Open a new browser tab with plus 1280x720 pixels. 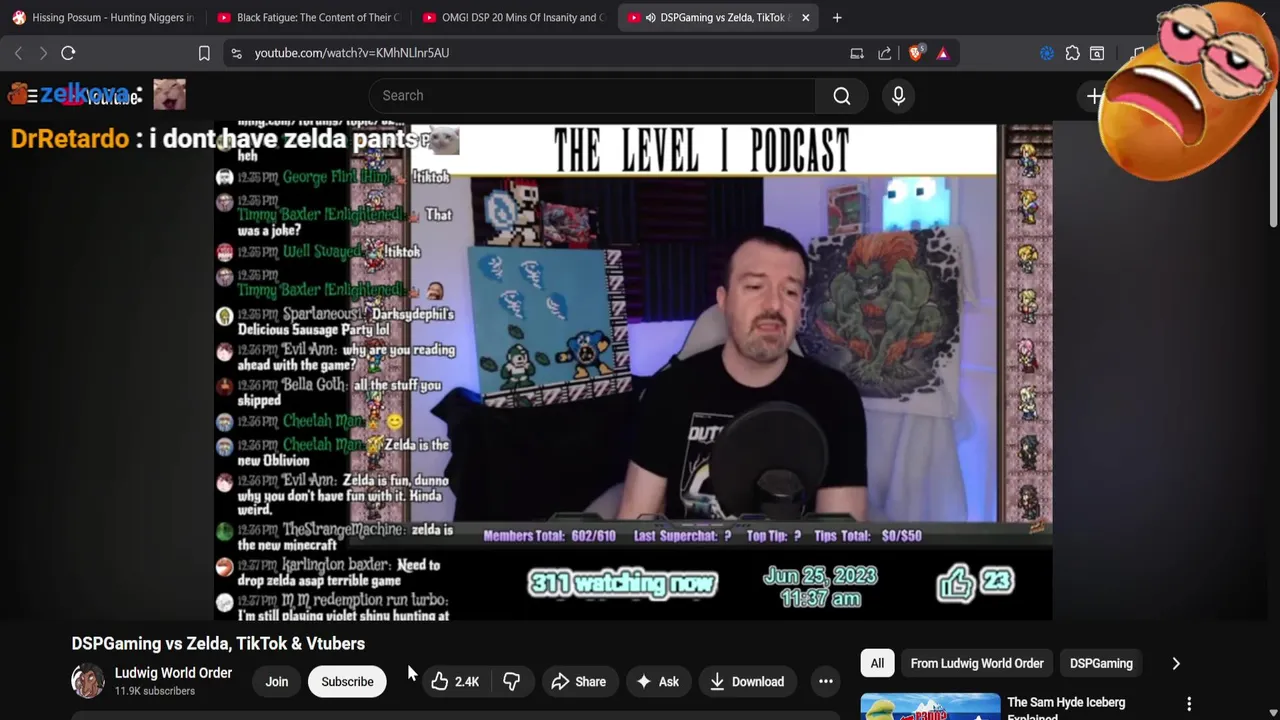(837, 17)
